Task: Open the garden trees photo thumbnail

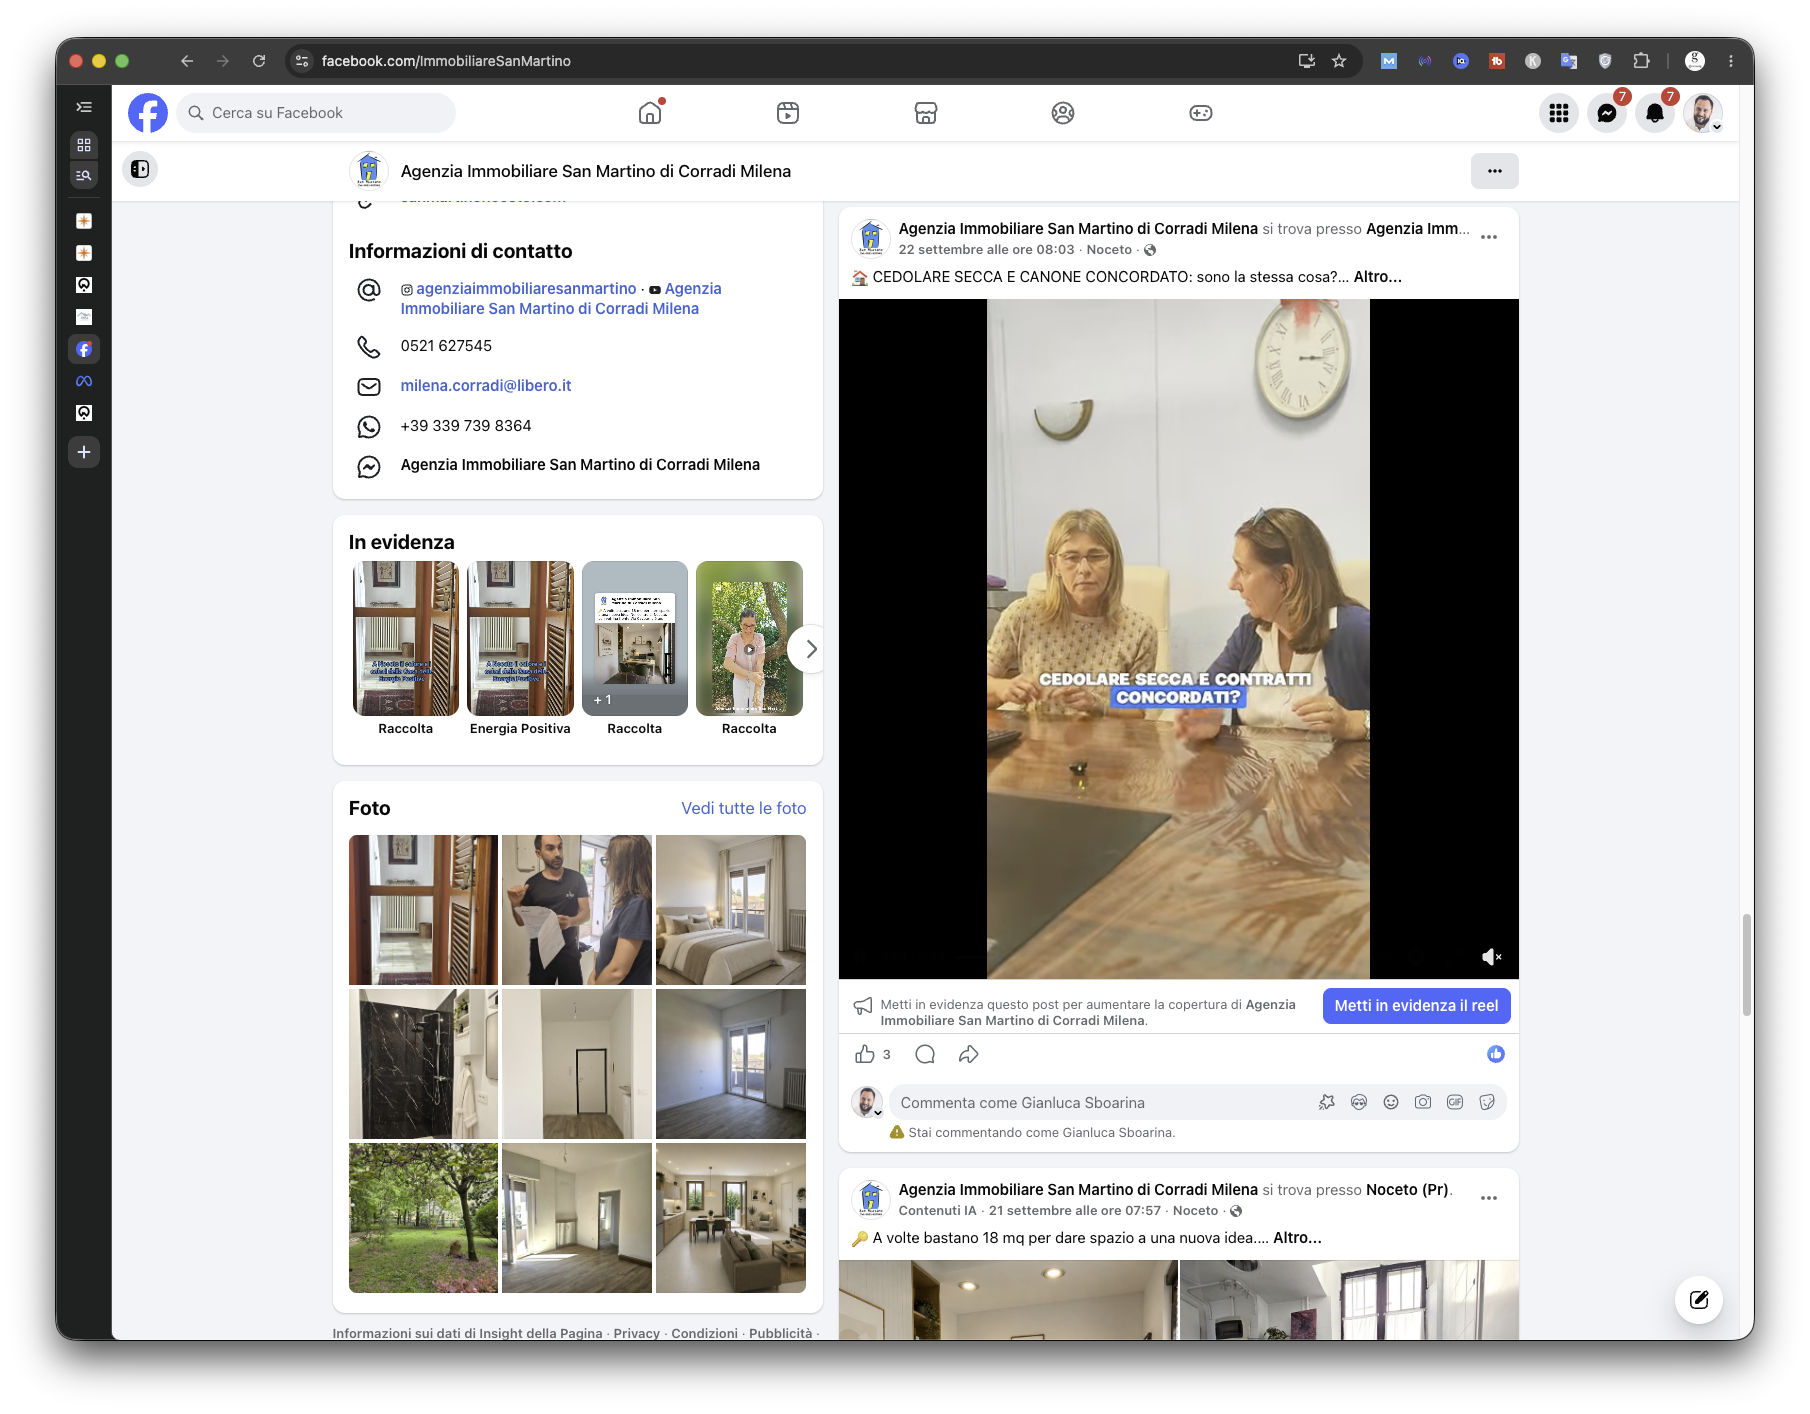Action: click(x=423, y=1218)
